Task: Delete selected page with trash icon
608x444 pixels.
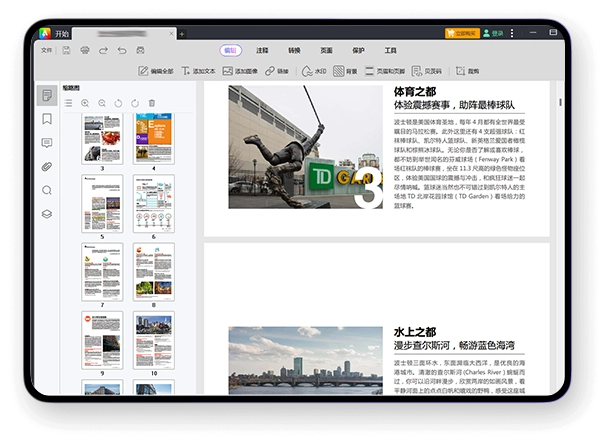Action: [x=152, y=103]
